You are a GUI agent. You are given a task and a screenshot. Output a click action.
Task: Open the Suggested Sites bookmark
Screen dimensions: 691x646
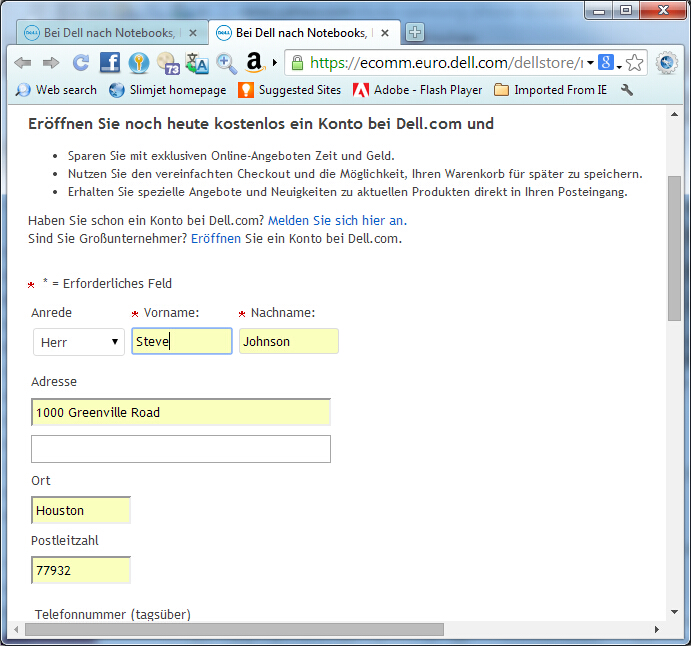coord(290,90)
